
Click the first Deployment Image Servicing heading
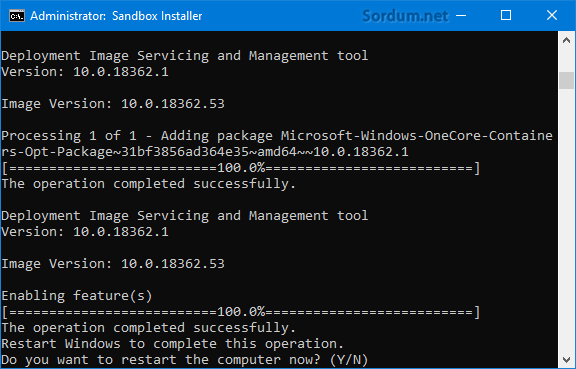click(185, 55)
